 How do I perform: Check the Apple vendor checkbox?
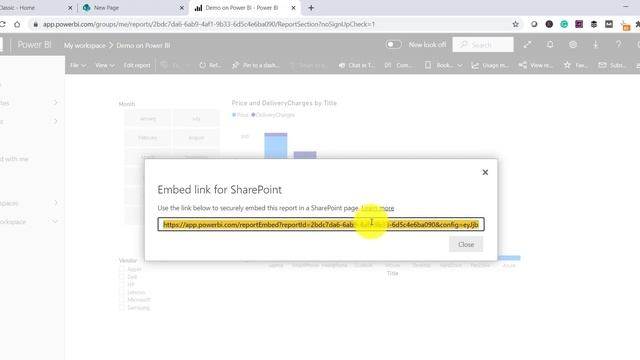(x=122, y=269)
